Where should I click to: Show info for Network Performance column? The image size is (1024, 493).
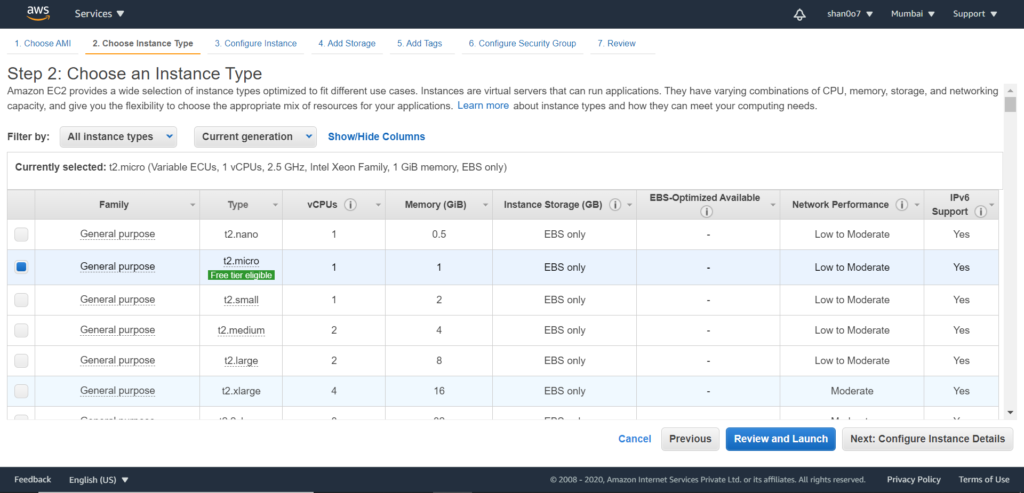pyautogui.click(x=902, y=204)
